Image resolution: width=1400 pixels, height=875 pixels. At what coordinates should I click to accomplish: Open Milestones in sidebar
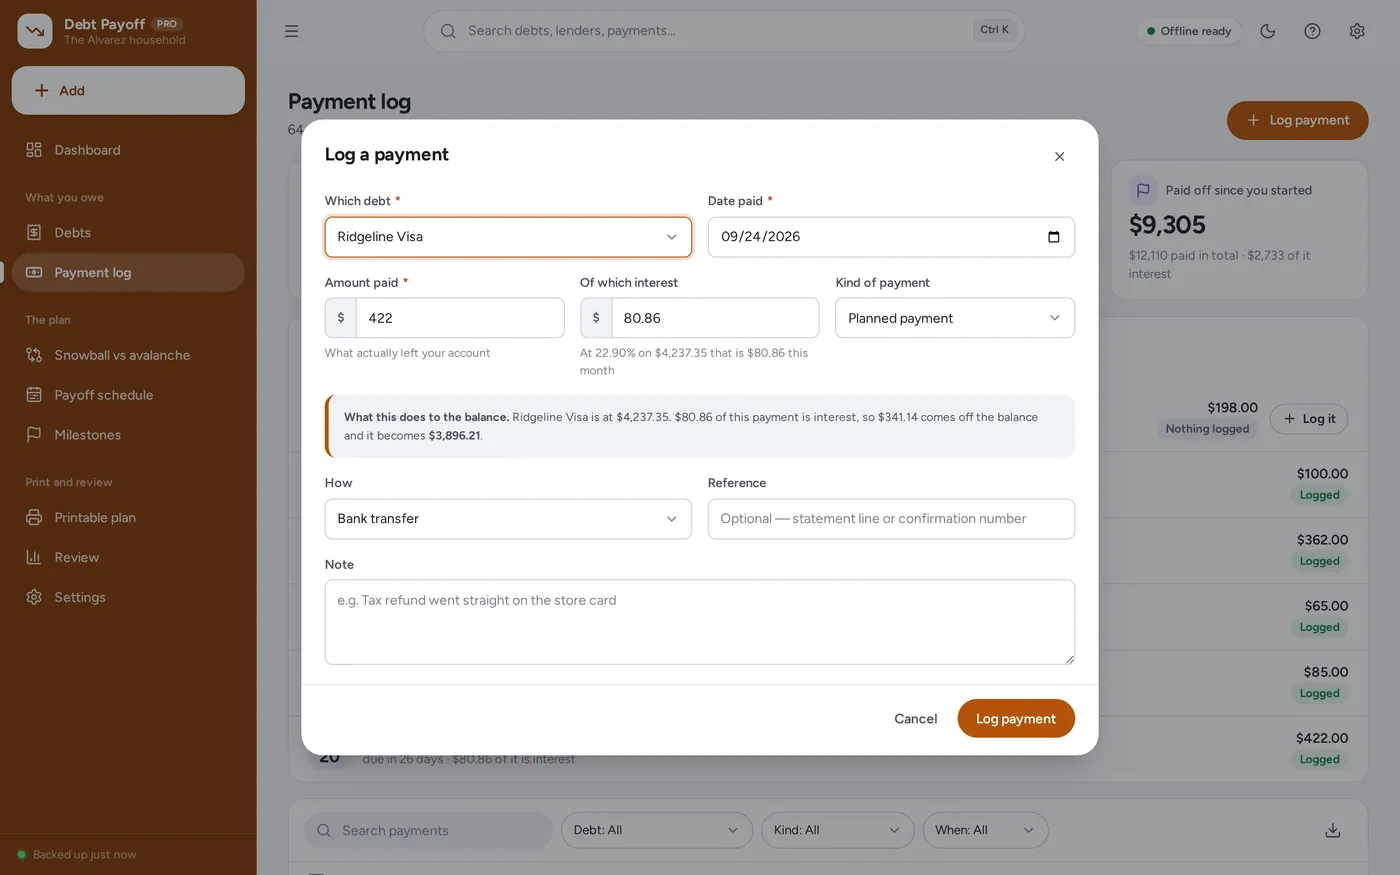[128, 435]
